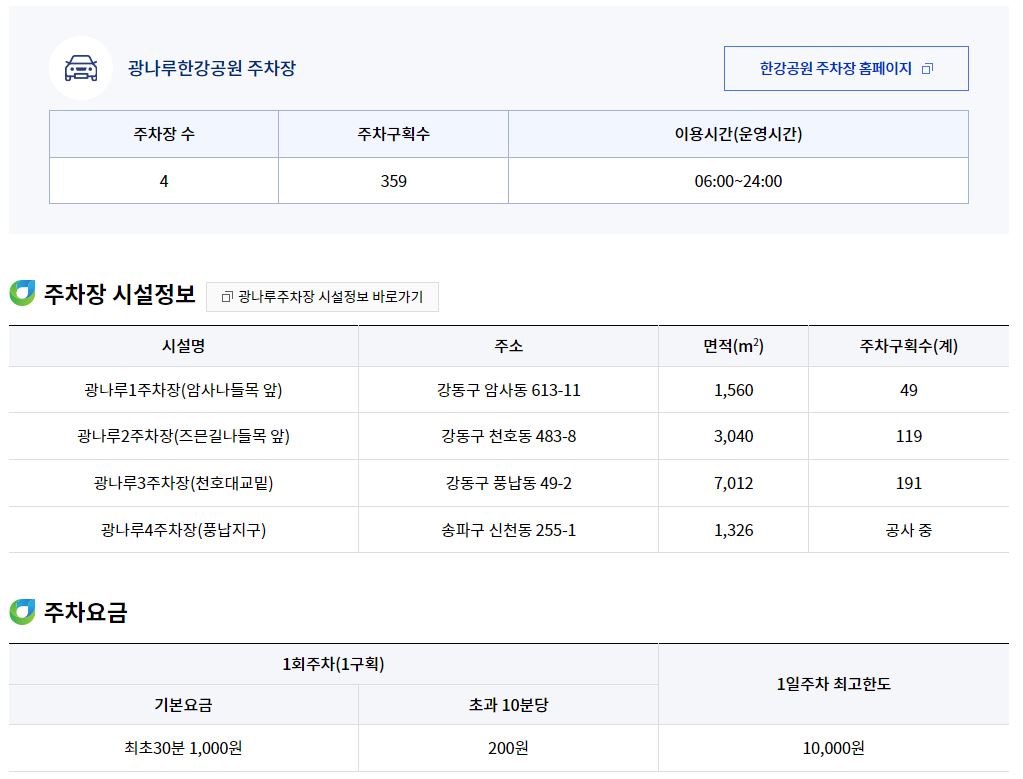The height and width of the screenshot is (779, 1023).
Task: Select 광나루3주차장(천호대교밑) row name
Action: (183, 483)
